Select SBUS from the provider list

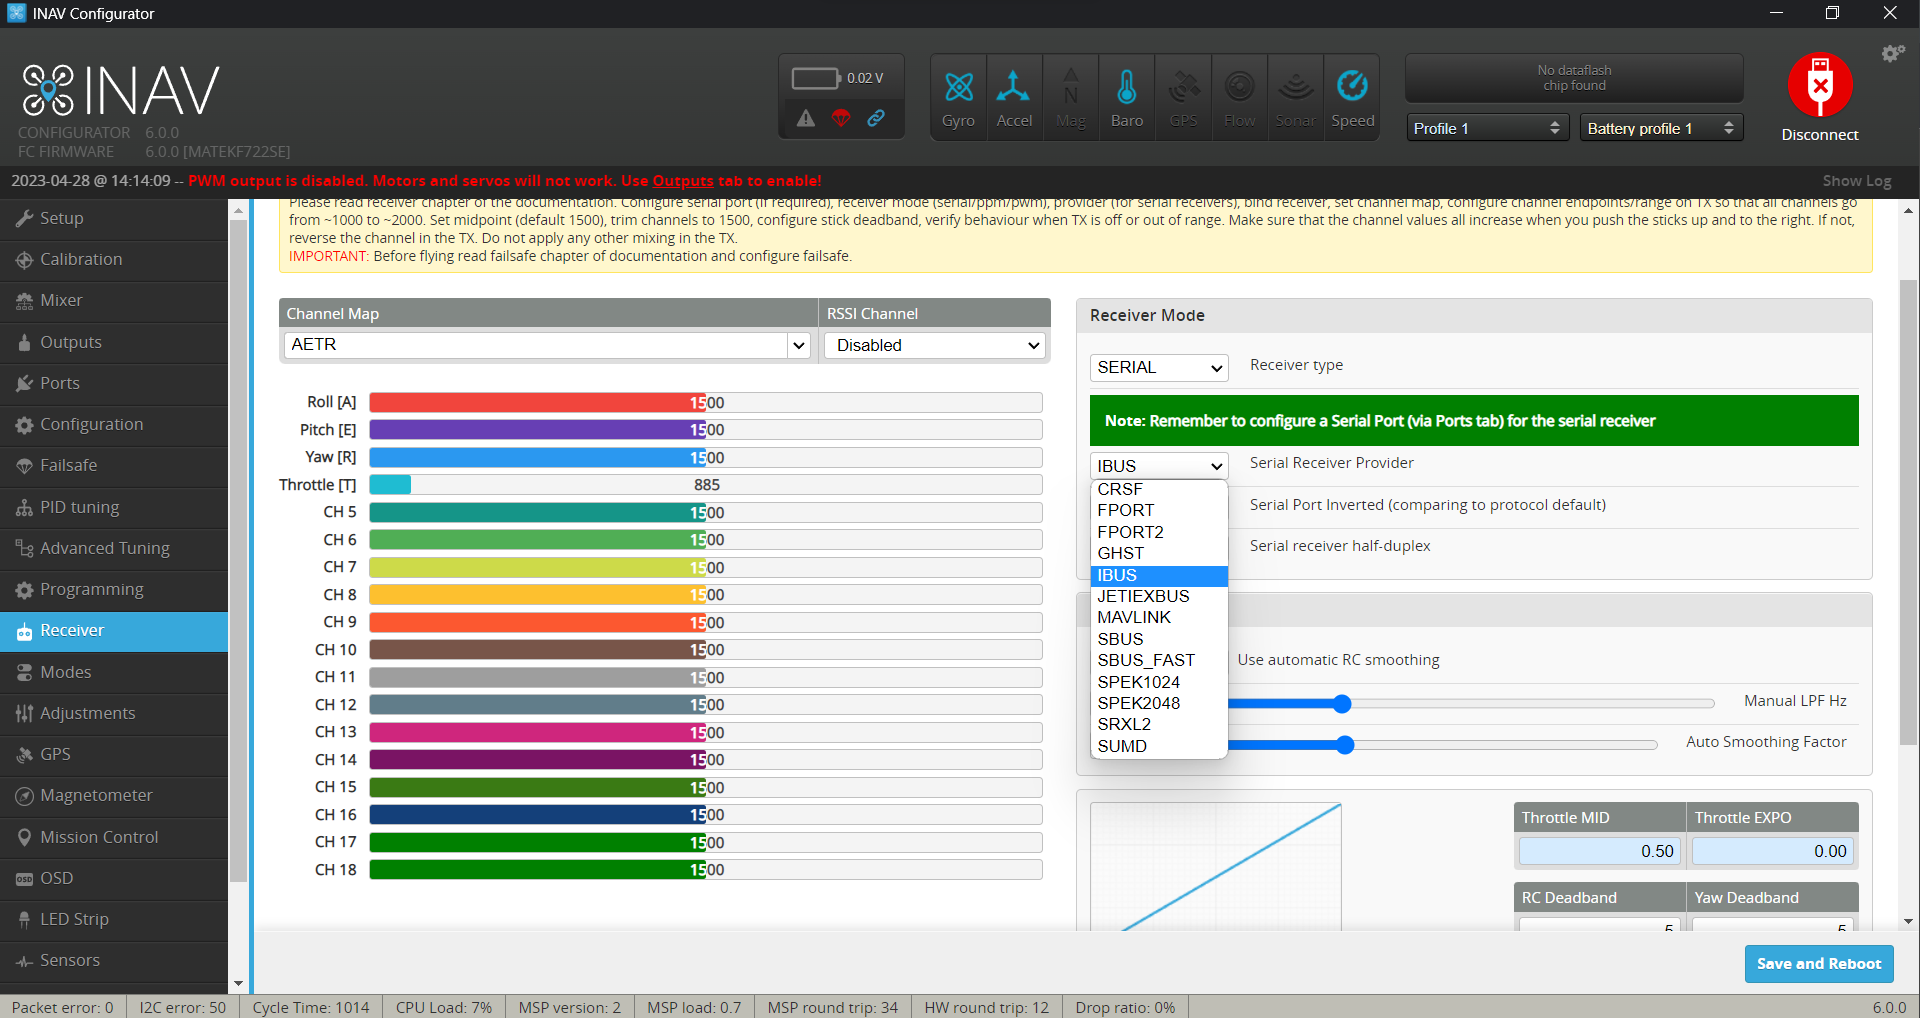click(x=1120, y=639)
